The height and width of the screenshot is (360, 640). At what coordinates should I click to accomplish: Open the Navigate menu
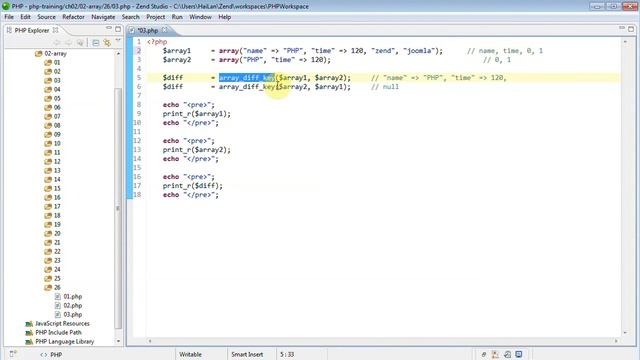tap(103, 17)
